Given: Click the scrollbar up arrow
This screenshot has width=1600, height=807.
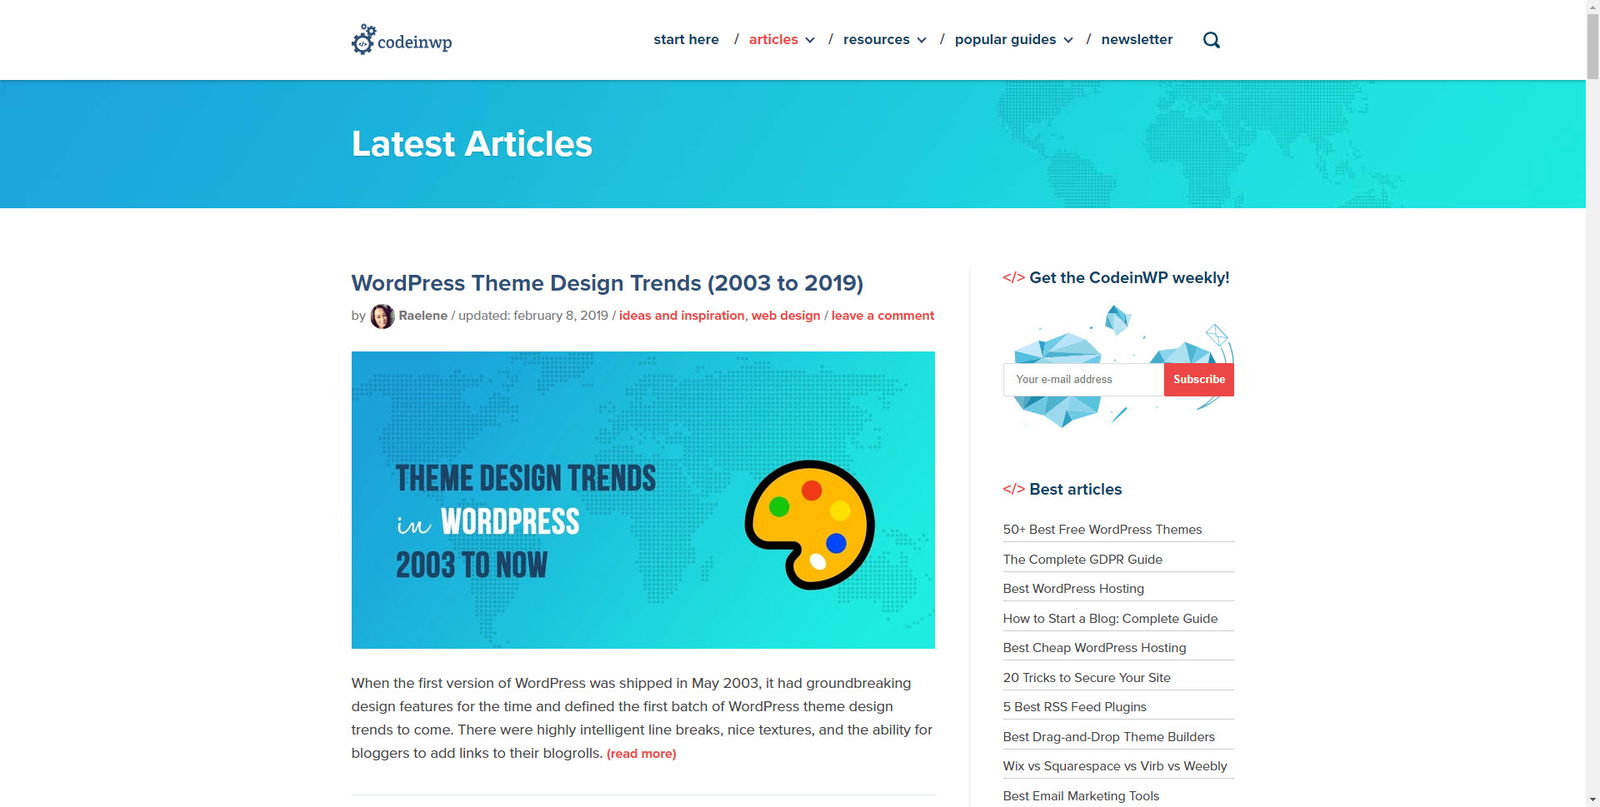Looking at the screenshot, I should click(1593, 6).
